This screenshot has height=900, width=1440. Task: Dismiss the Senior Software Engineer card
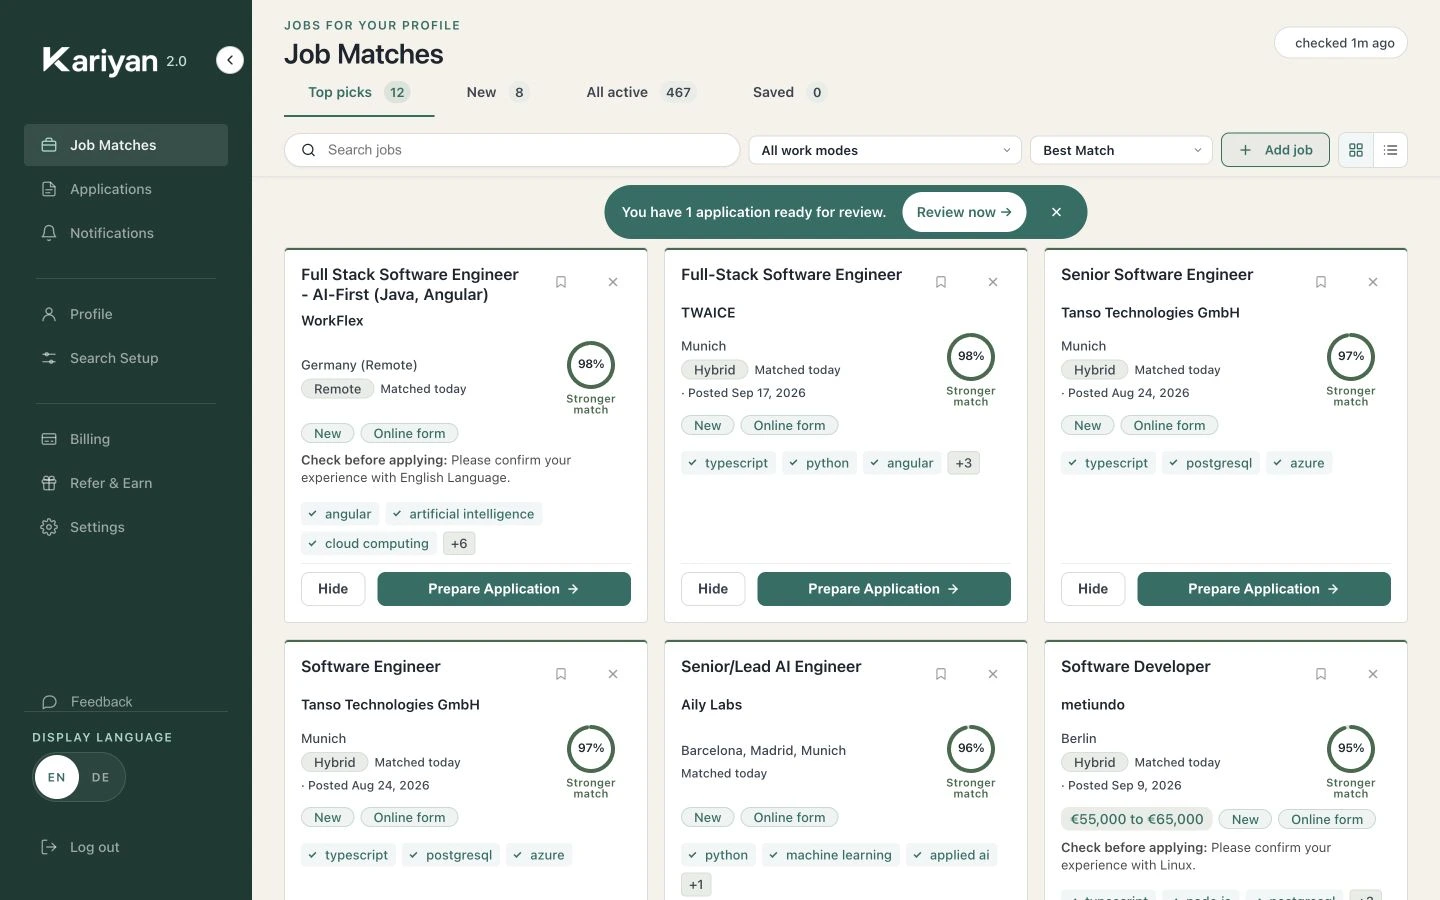[1373, 282]
